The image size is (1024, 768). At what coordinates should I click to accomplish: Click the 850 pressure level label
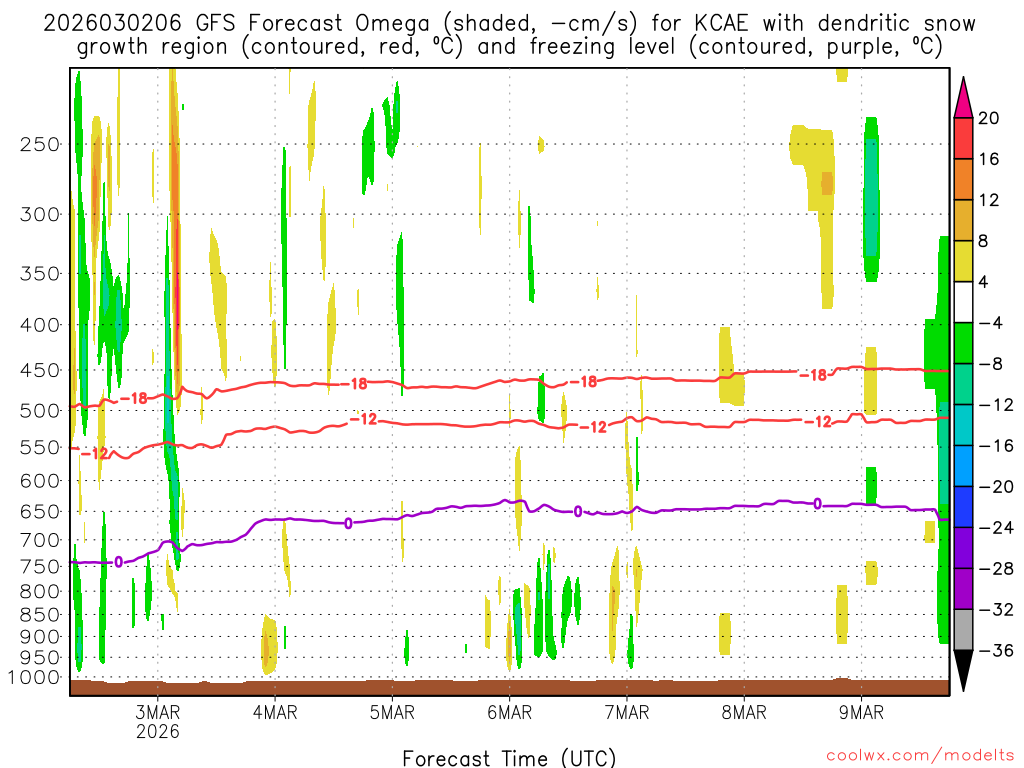coord(40,615)
